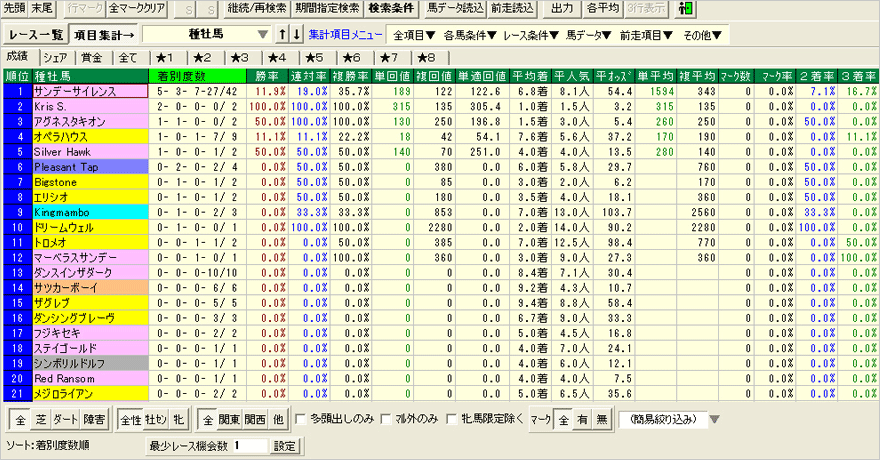Viewport: 880px width, 460px height.
Task: Expand 前走項目▼ menu
Action: point(646,35)
